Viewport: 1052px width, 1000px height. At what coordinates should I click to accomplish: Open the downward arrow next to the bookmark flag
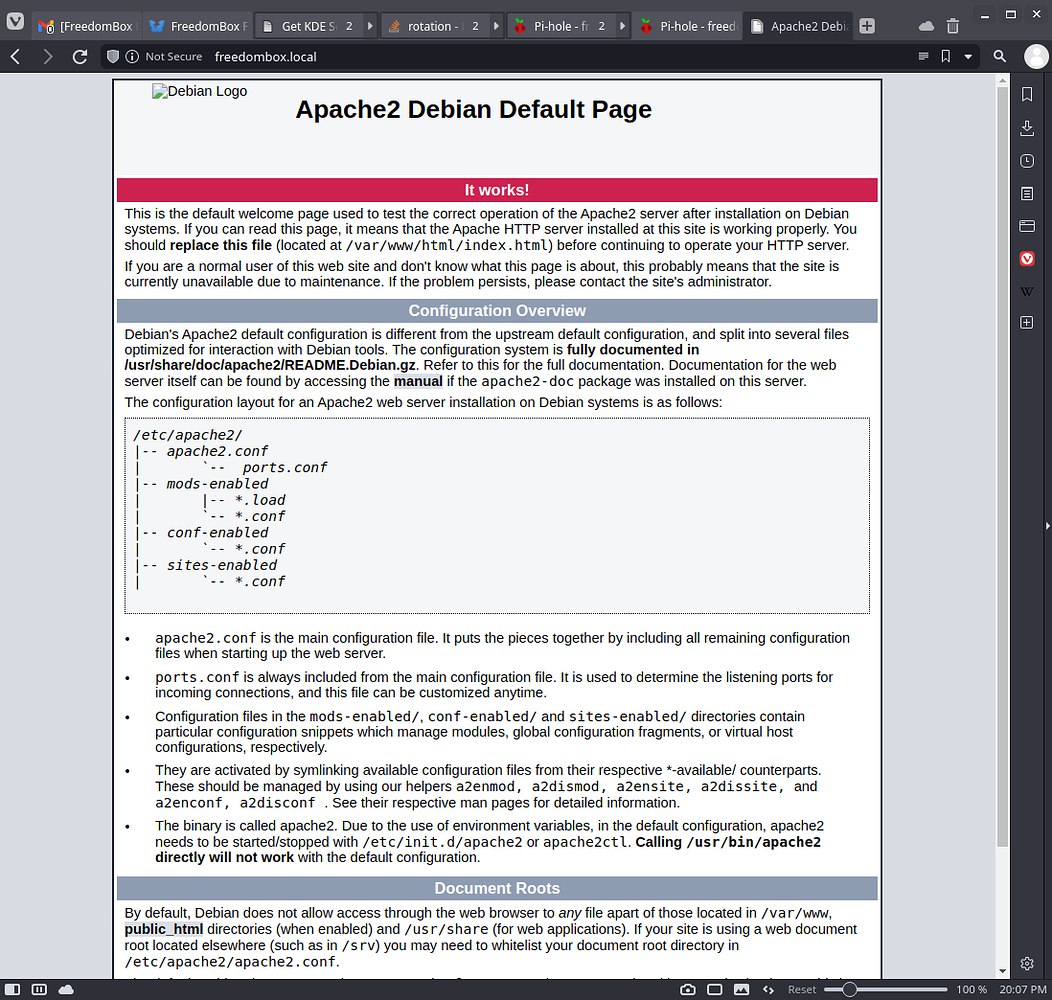point(966,56)
